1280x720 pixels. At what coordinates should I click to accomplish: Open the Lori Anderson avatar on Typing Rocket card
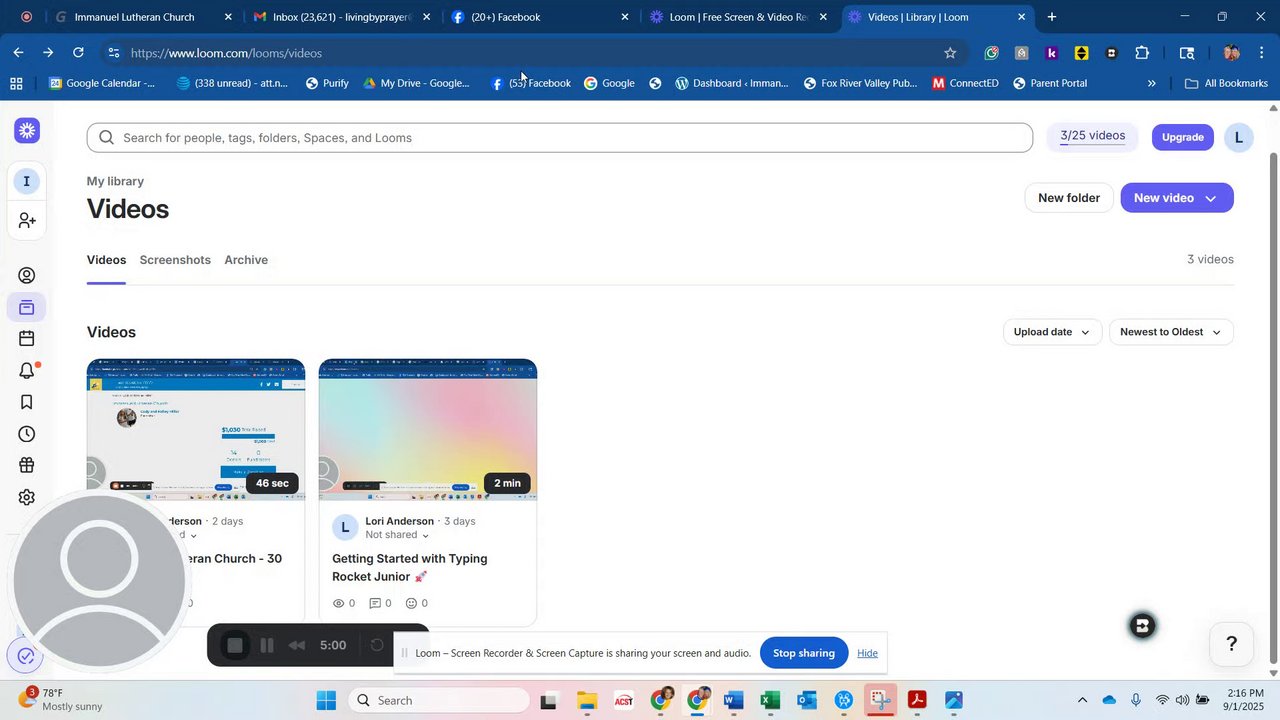click(x=345, y=527)
